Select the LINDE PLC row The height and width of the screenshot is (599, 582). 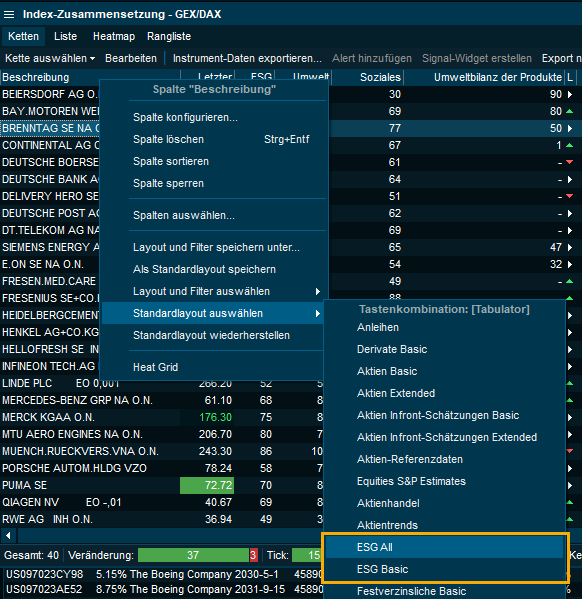[x=161, y=383]
